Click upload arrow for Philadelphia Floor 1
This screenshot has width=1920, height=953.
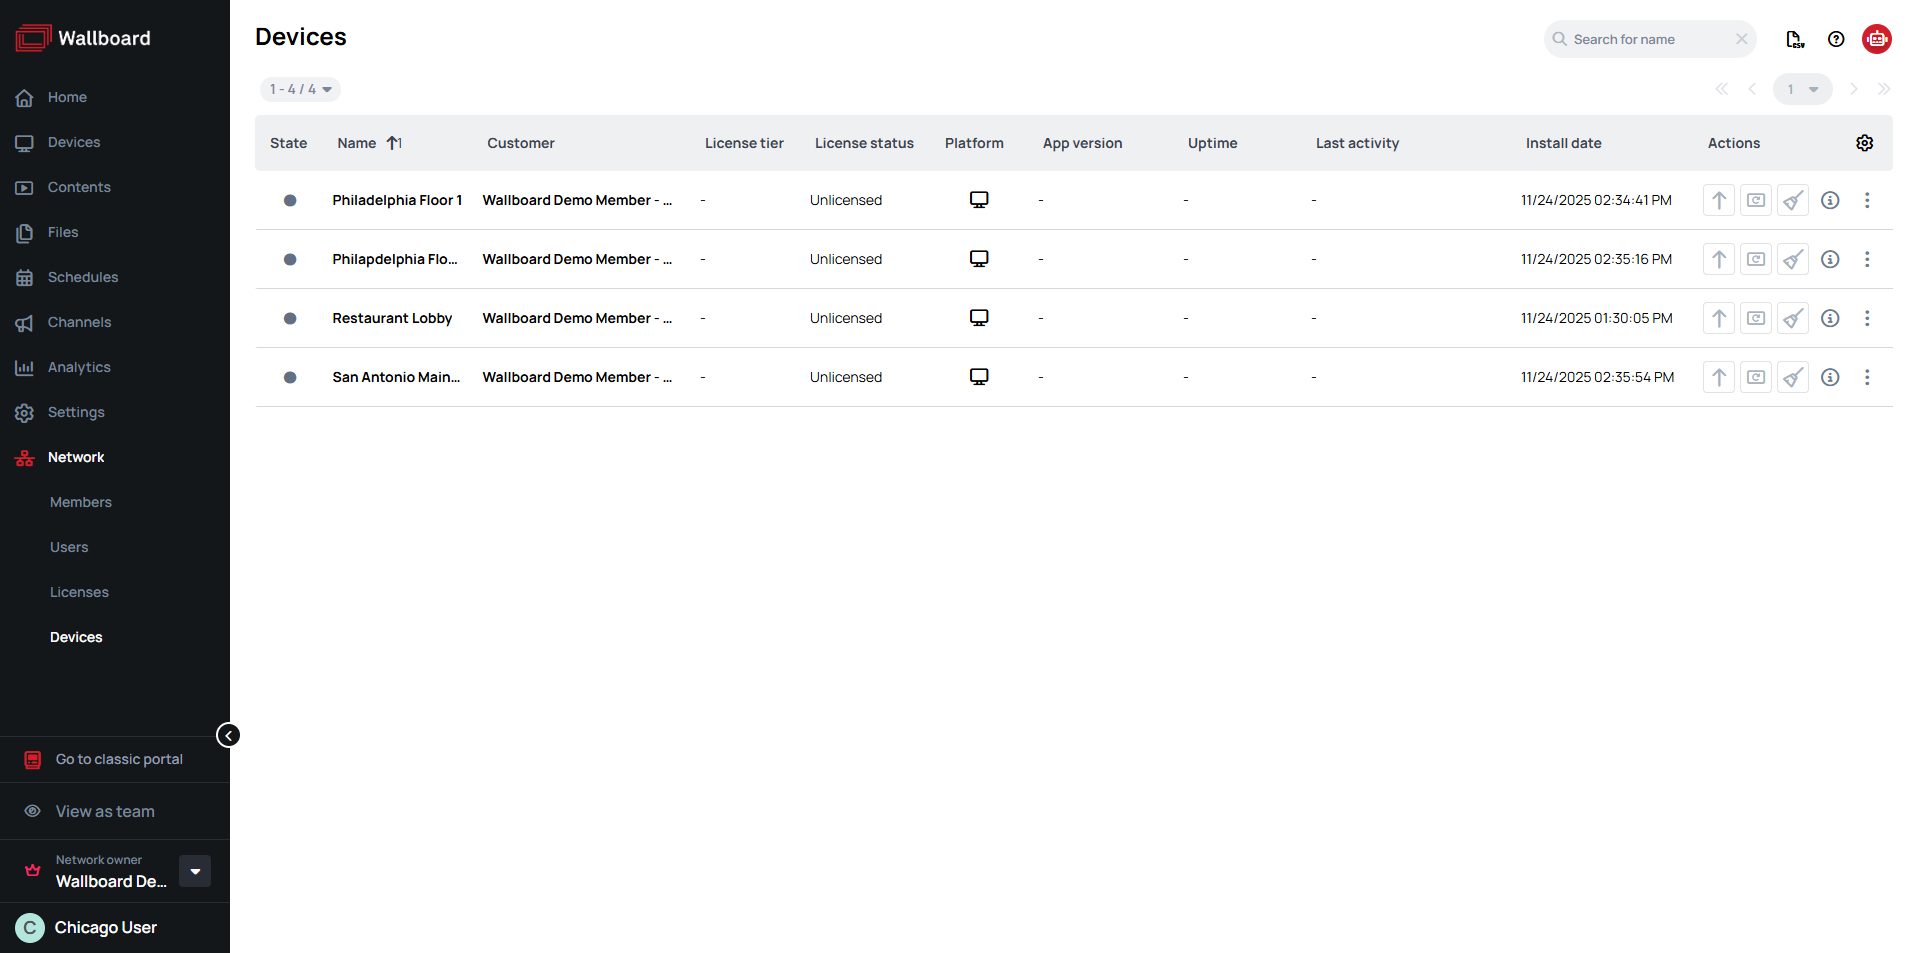(1718, 200)
